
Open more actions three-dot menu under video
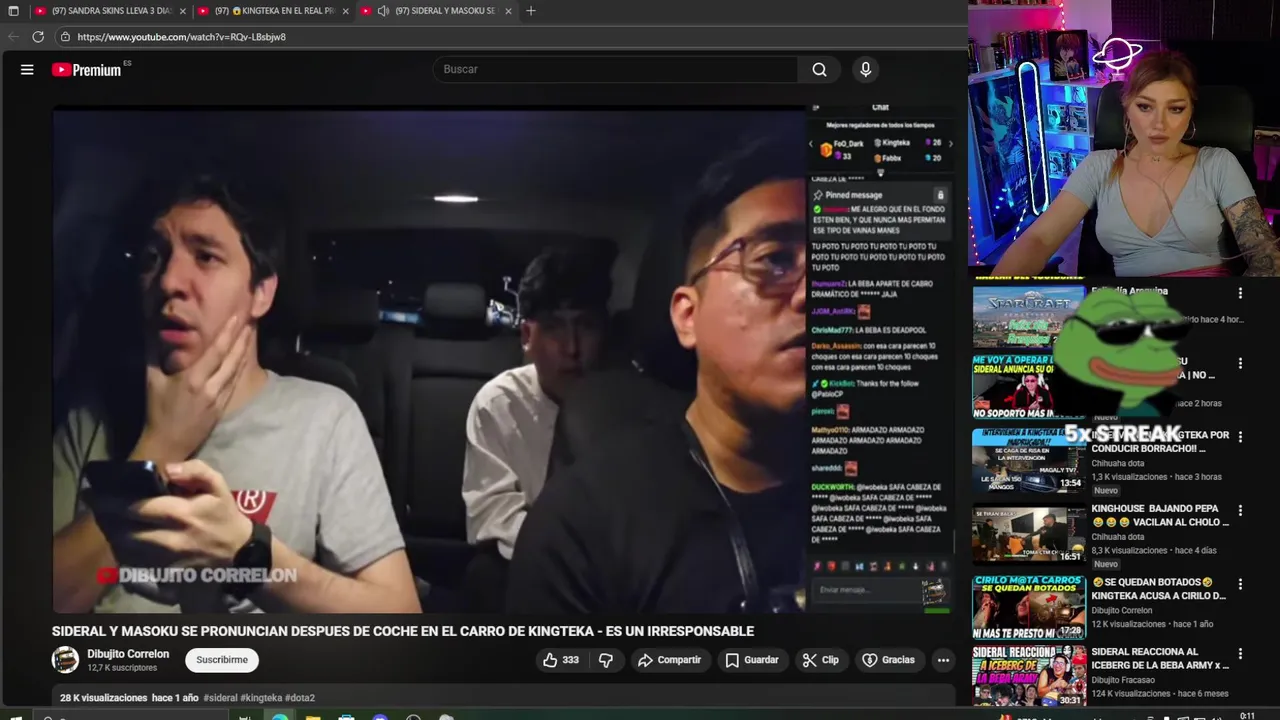coord(943,660)
